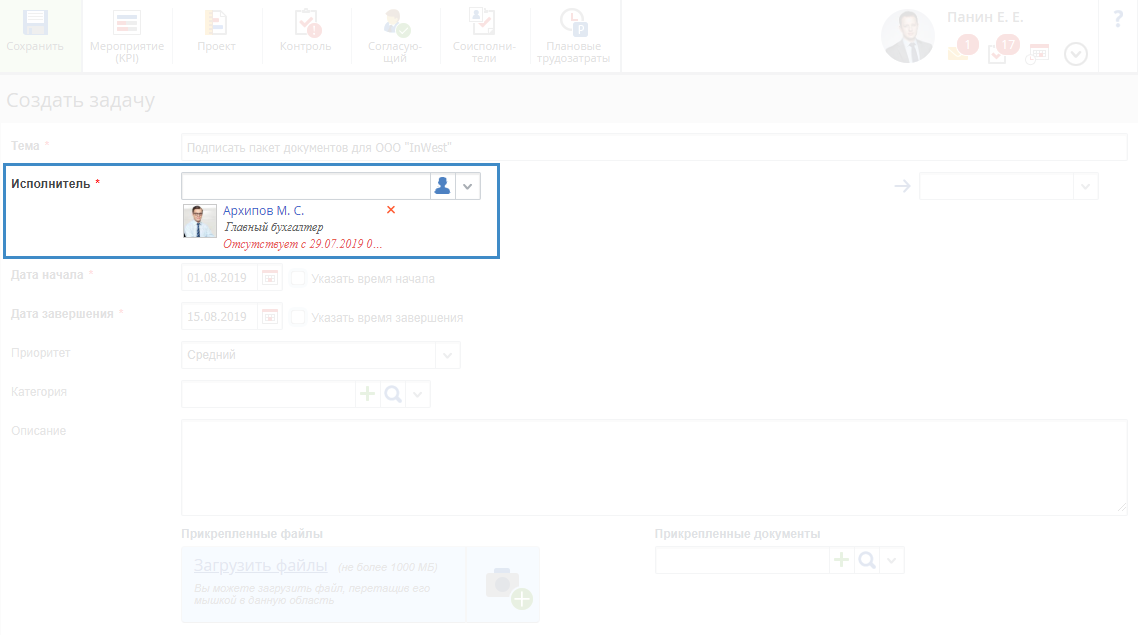Image resolution: width=1138 pixels, height=635 pixels.
Task: Open Архипов М. С. profile link
Action: pyautogui.click(x=263, y=211)
